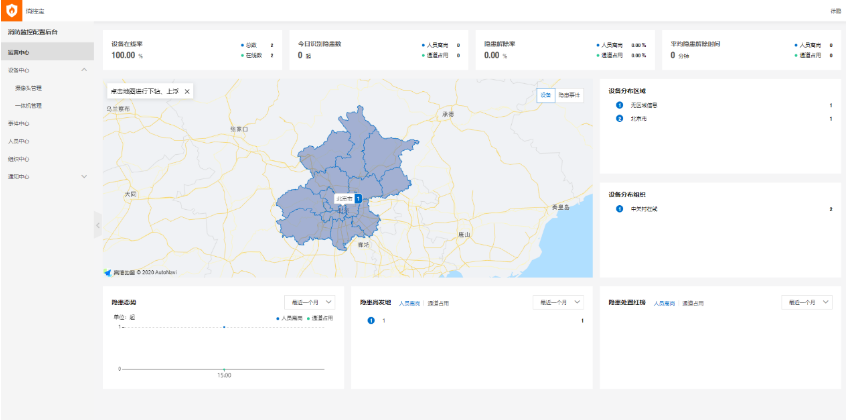Click the rank icon in 设备分布组织 list
Image resolution: width=846 pixels, height=420 pixels.
click(x=619, y=208)
